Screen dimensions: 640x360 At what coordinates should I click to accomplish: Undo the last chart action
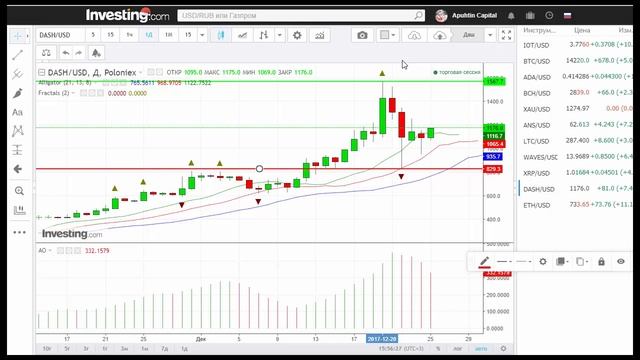coord(65,53)
